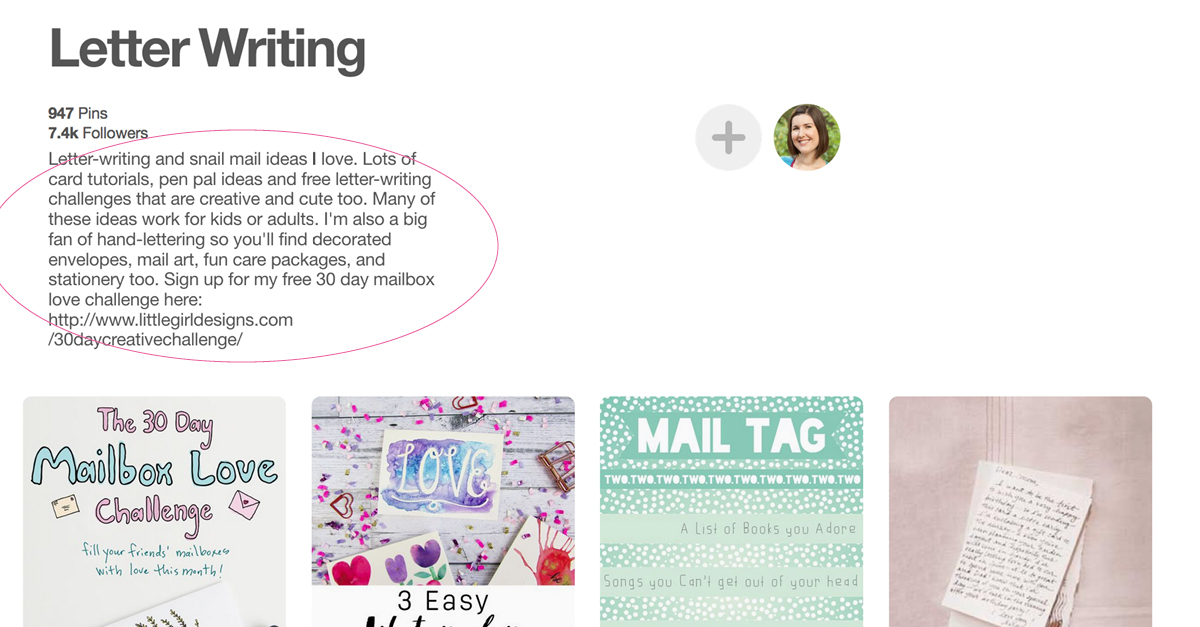Image resolution: width=1200 pixels, height=627 pixels.
Task: Click "Songs you Can't get out of your head" row
Action: pos(731,581)
